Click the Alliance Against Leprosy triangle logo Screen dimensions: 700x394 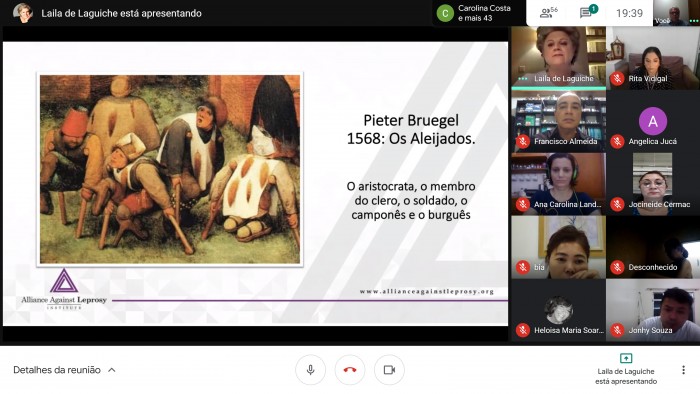point(64,281)
